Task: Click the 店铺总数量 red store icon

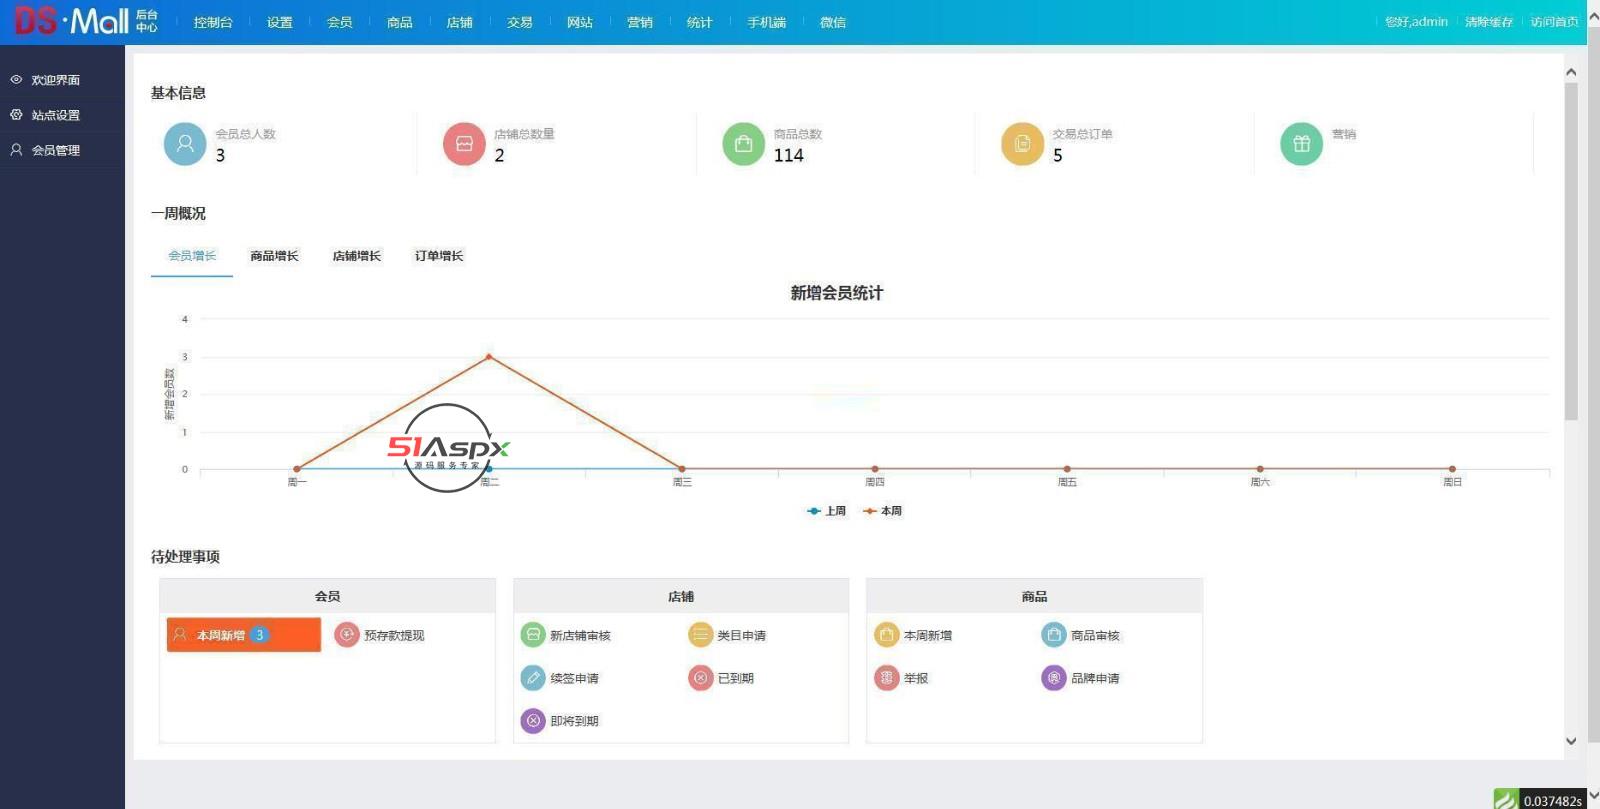Action: (x=464, y=144)
